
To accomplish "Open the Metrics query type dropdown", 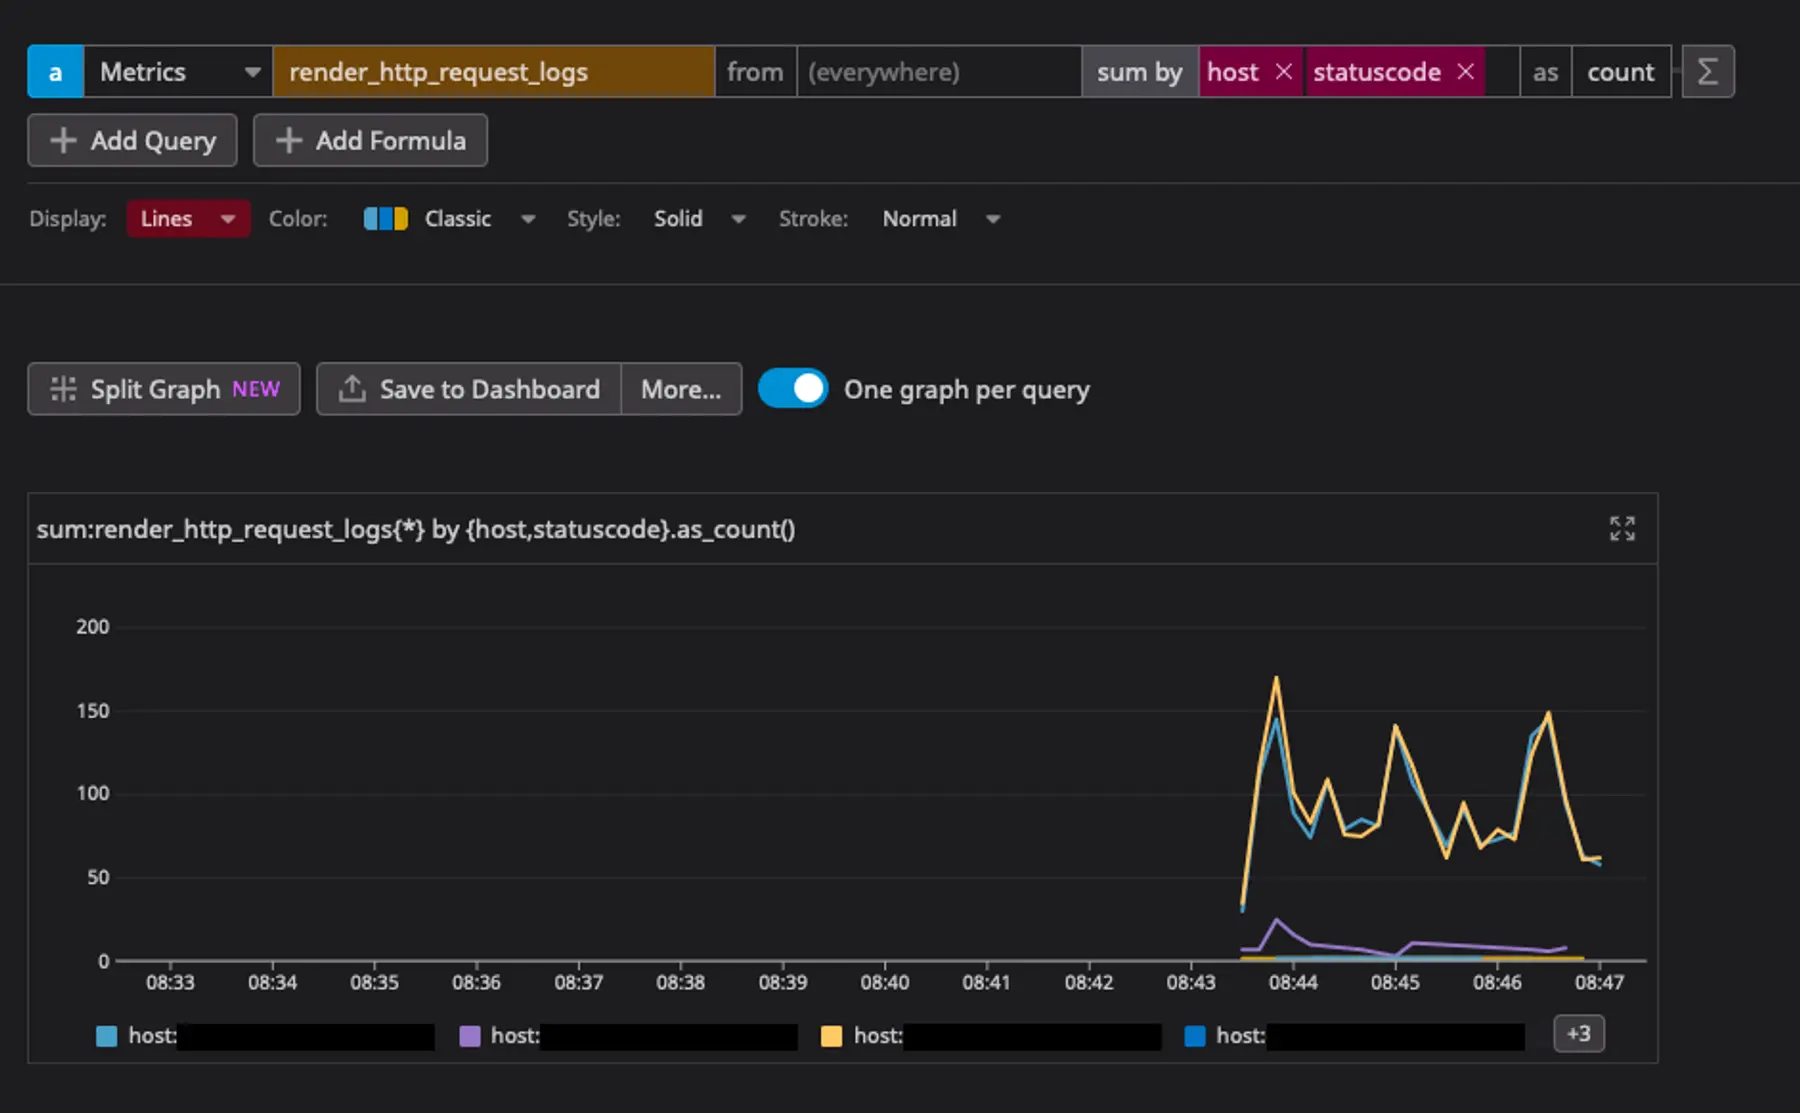I will [x=176, y=71].
